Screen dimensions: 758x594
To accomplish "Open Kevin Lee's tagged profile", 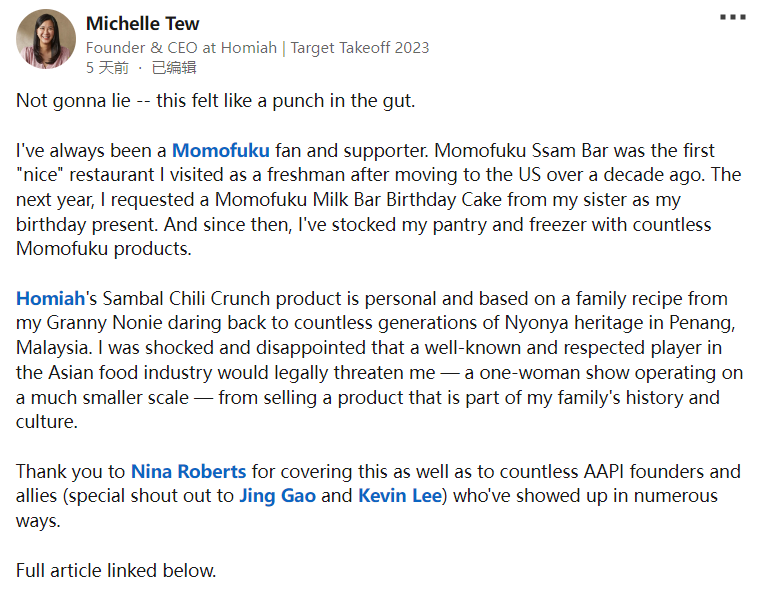I will tap(400, 496).
